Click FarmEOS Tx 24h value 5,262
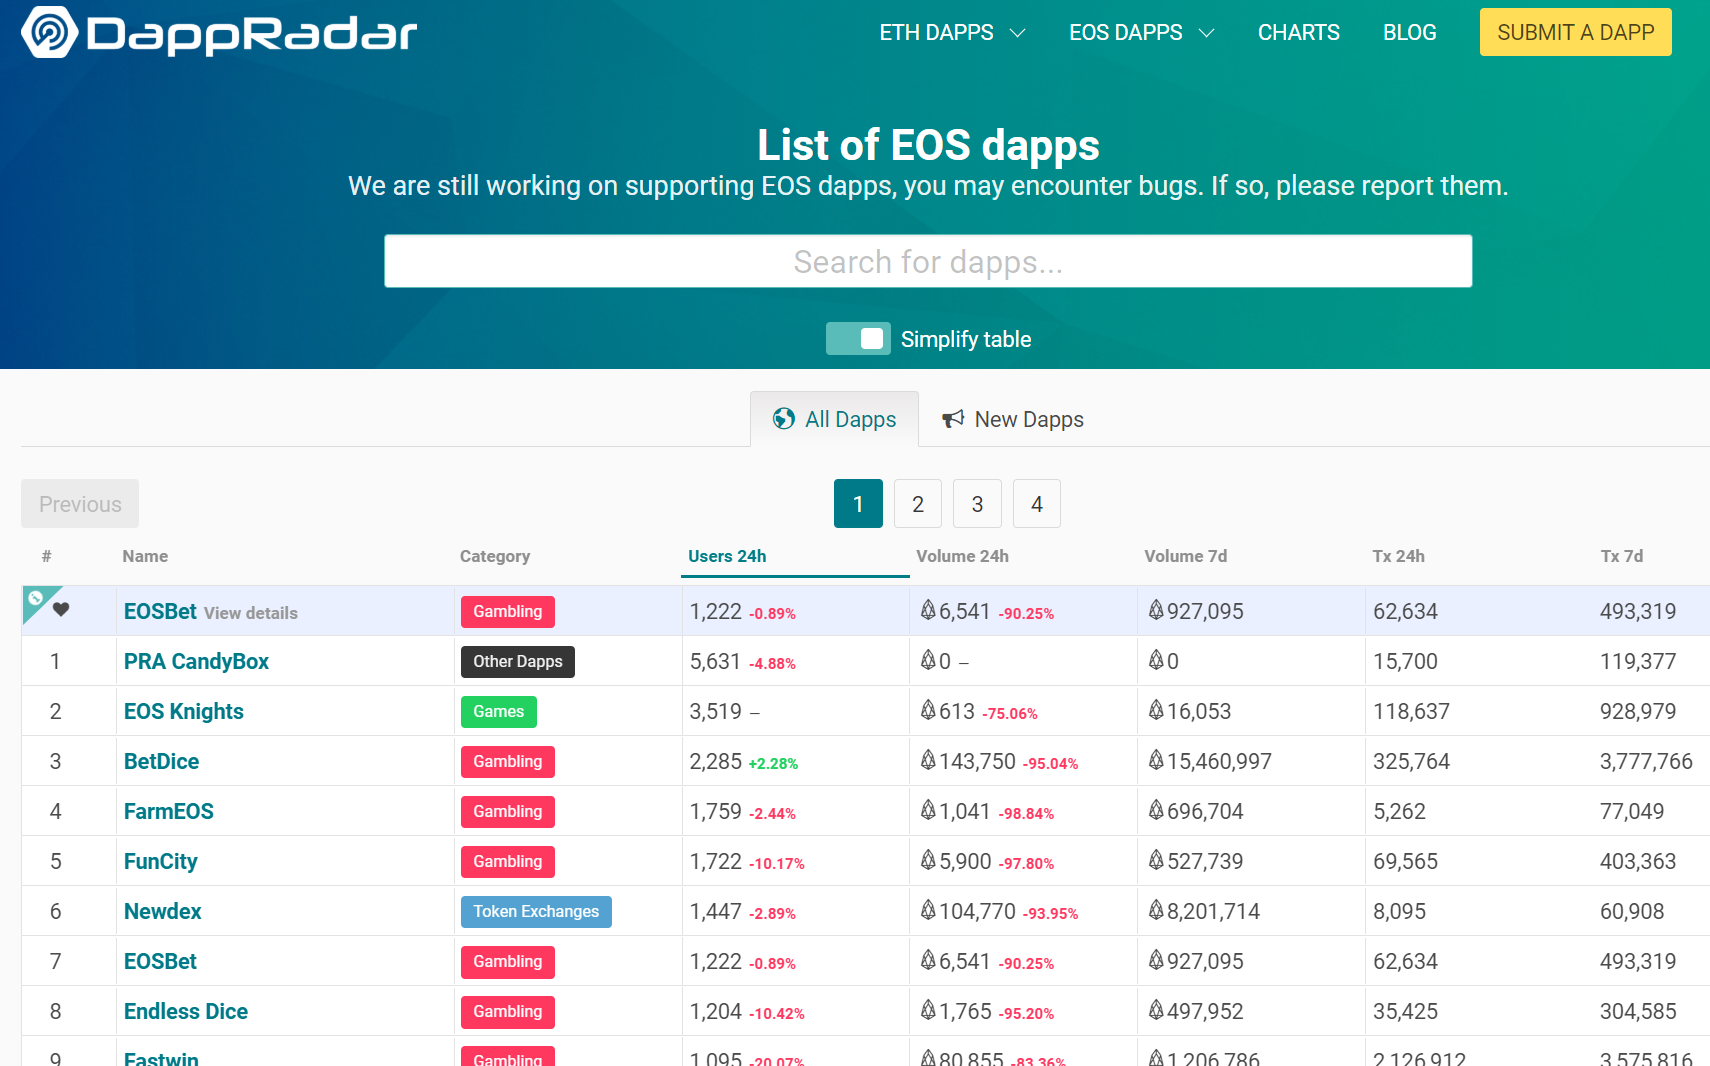The height and width of the screenshot is (1066, 1710). 1399,811
